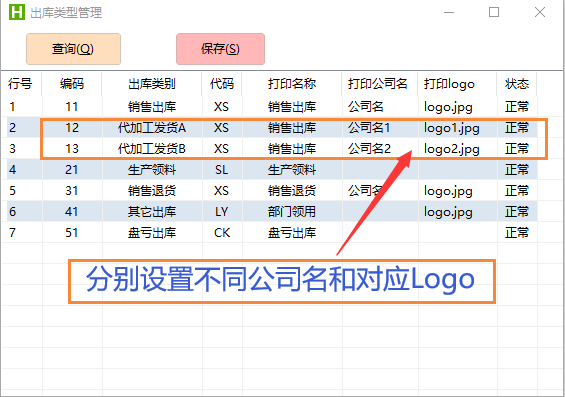This screenshot has width=565, height=397.
Task: Select the 代加工发货A category cell
Action: 152,128
